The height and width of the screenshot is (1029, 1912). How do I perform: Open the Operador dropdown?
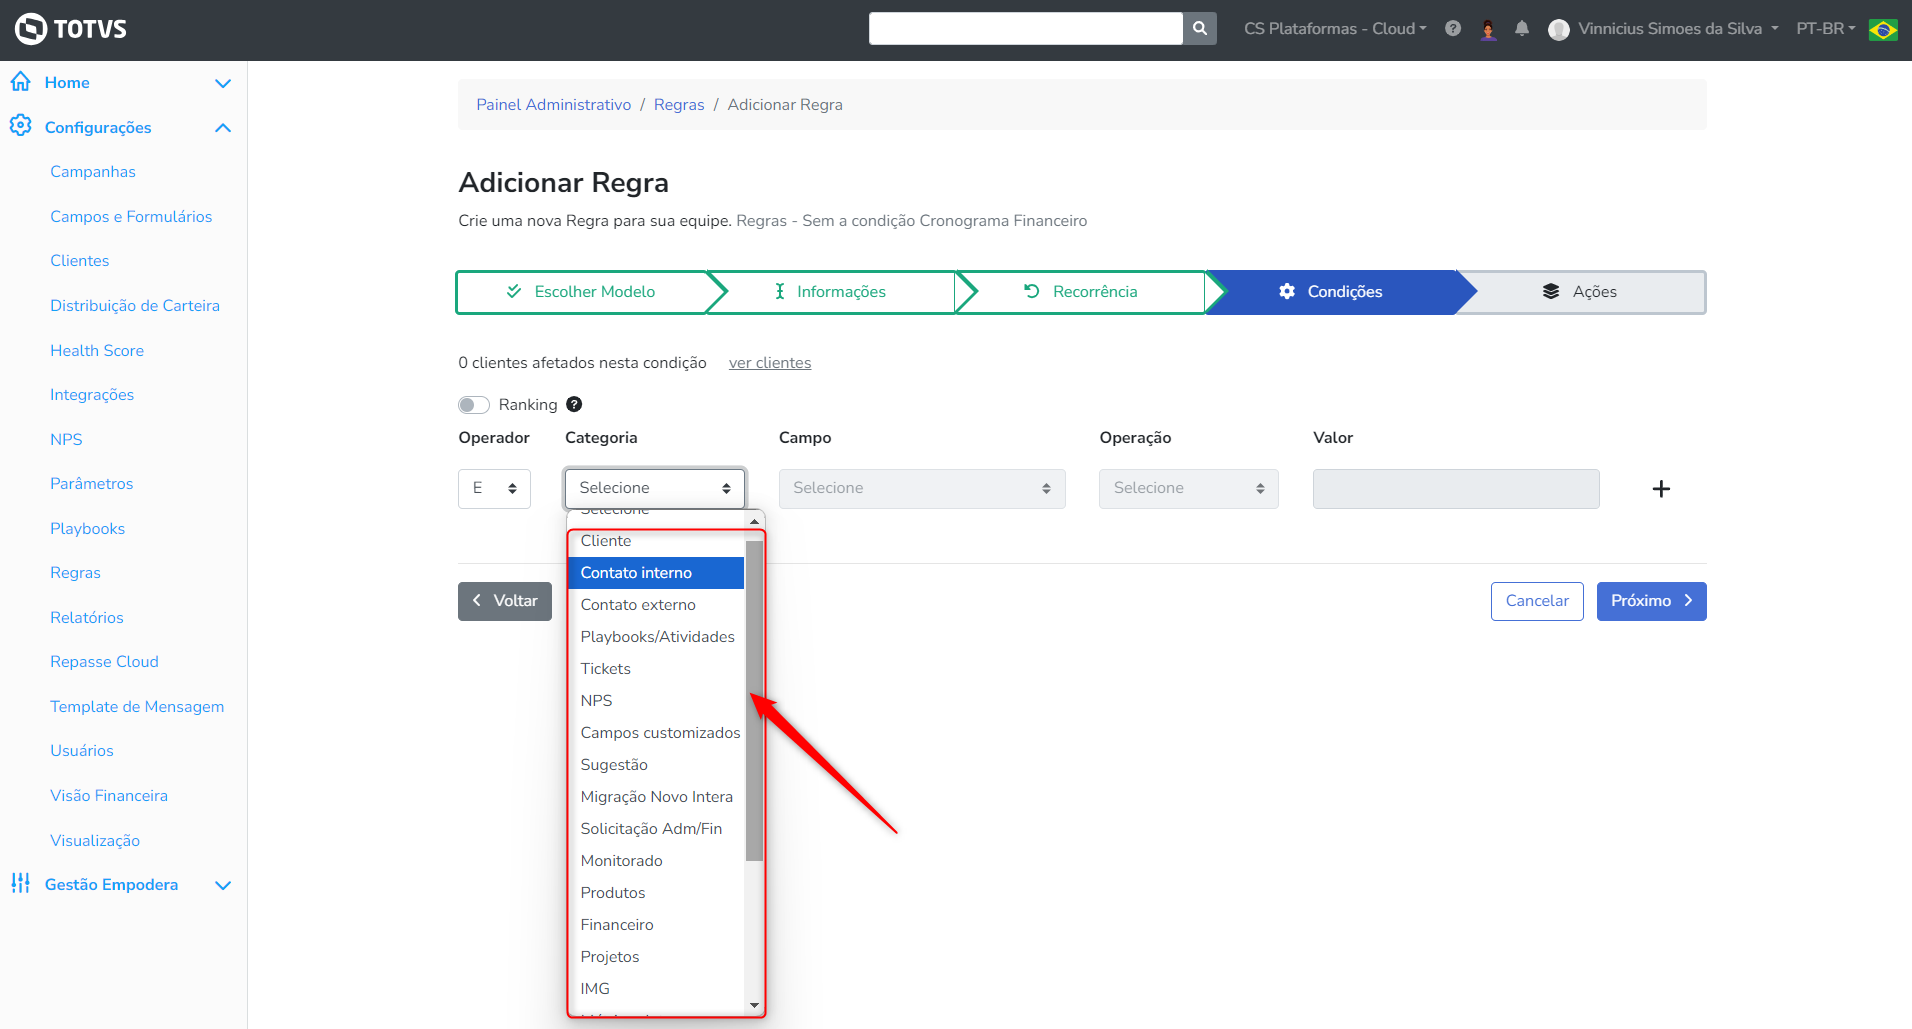(x=494, y=489)
